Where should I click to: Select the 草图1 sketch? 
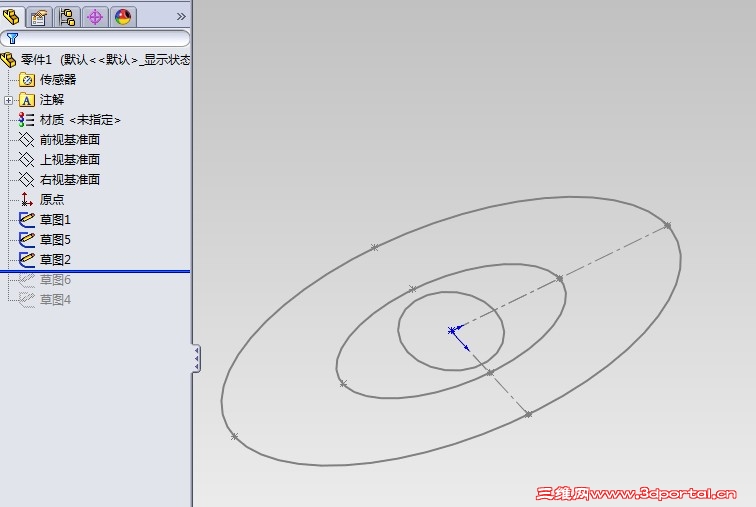pos(55,220)
